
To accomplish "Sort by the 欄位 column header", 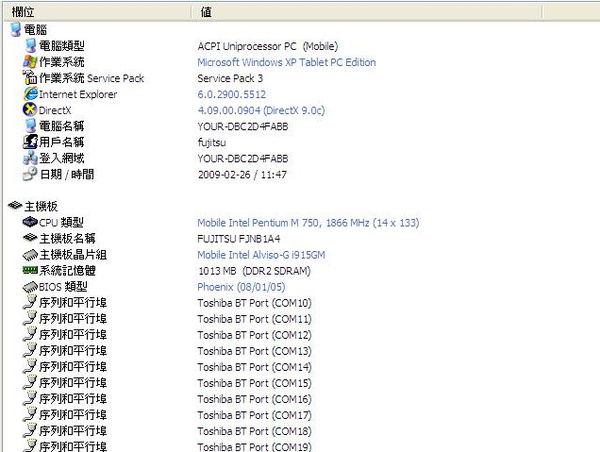I will (x=98, y=12).
